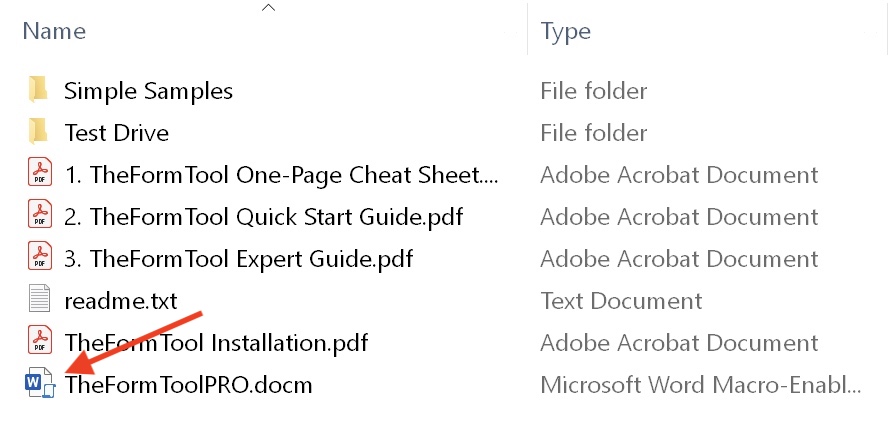Click Word icon of TheFormToolPRO.docm
This screenshot has width=896, height=430.
click(40, 384)
